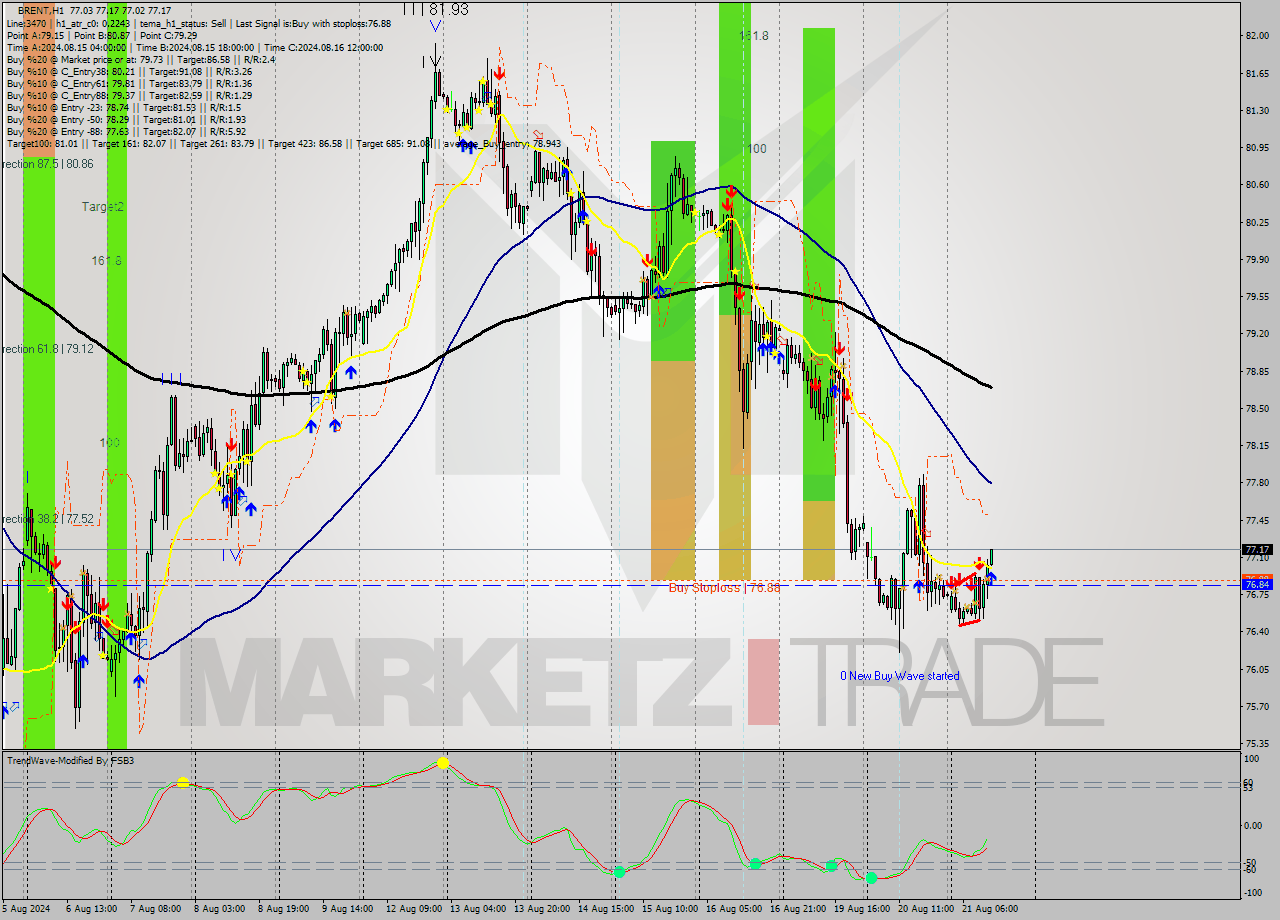Click the 76.40 price axis label

[1257, 632]
